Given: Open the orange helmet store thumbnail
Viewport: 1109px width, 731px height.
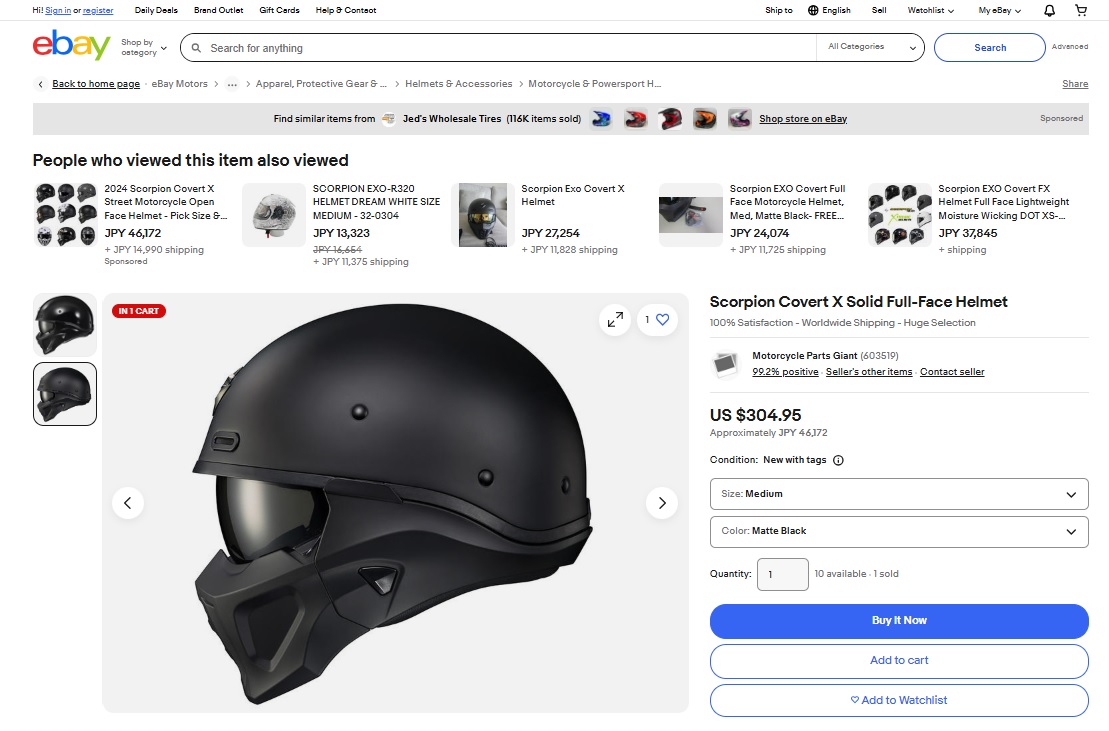Looking at the screenshot, I should click(704, 119).
